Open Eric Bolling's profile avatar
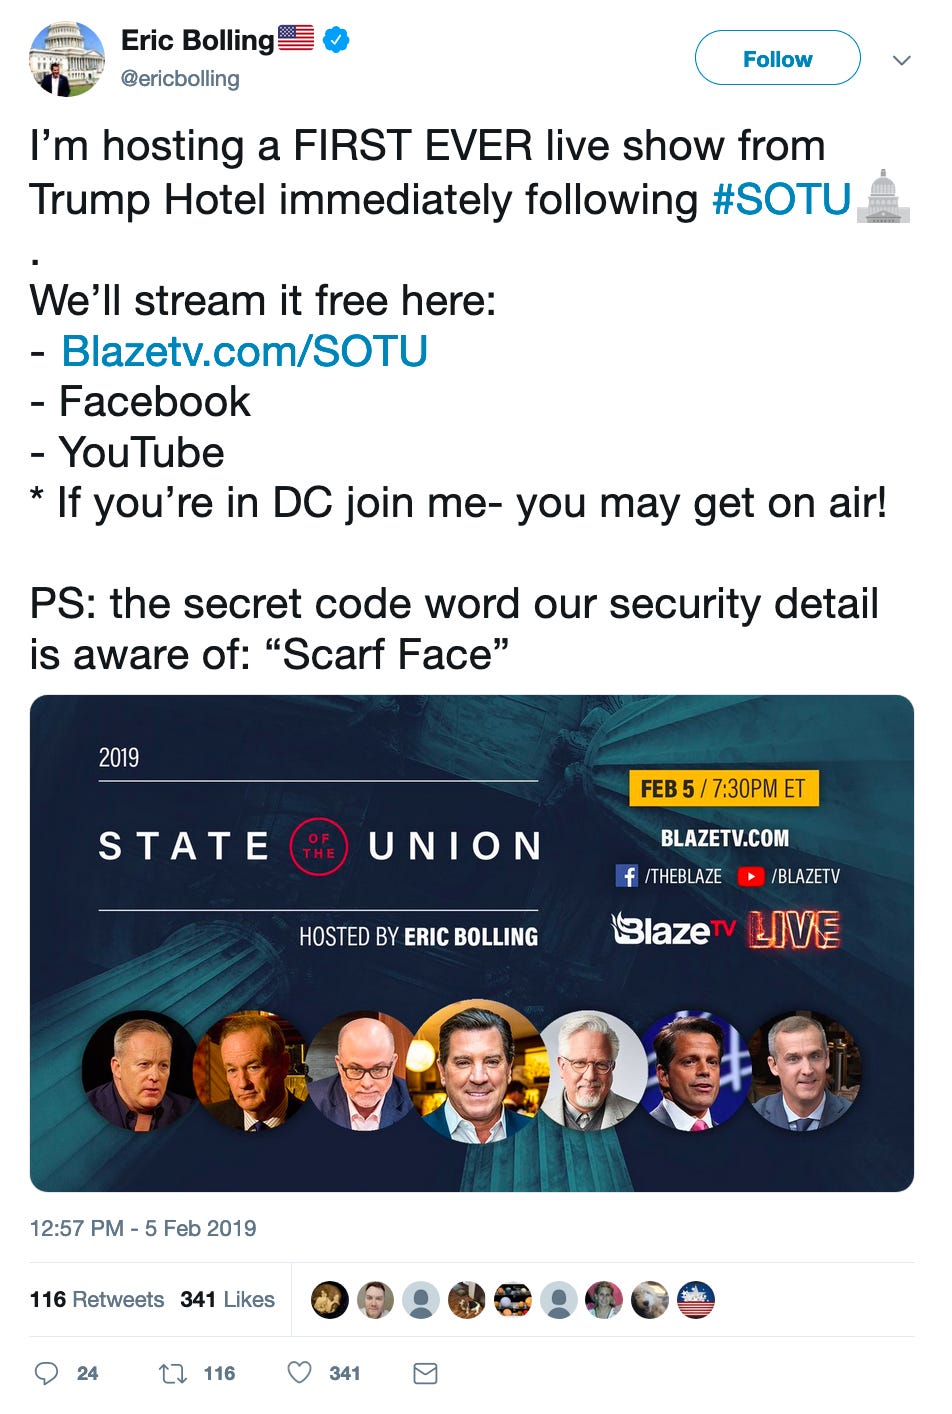This screenshot has height=1414, width=952. (67, 58)
